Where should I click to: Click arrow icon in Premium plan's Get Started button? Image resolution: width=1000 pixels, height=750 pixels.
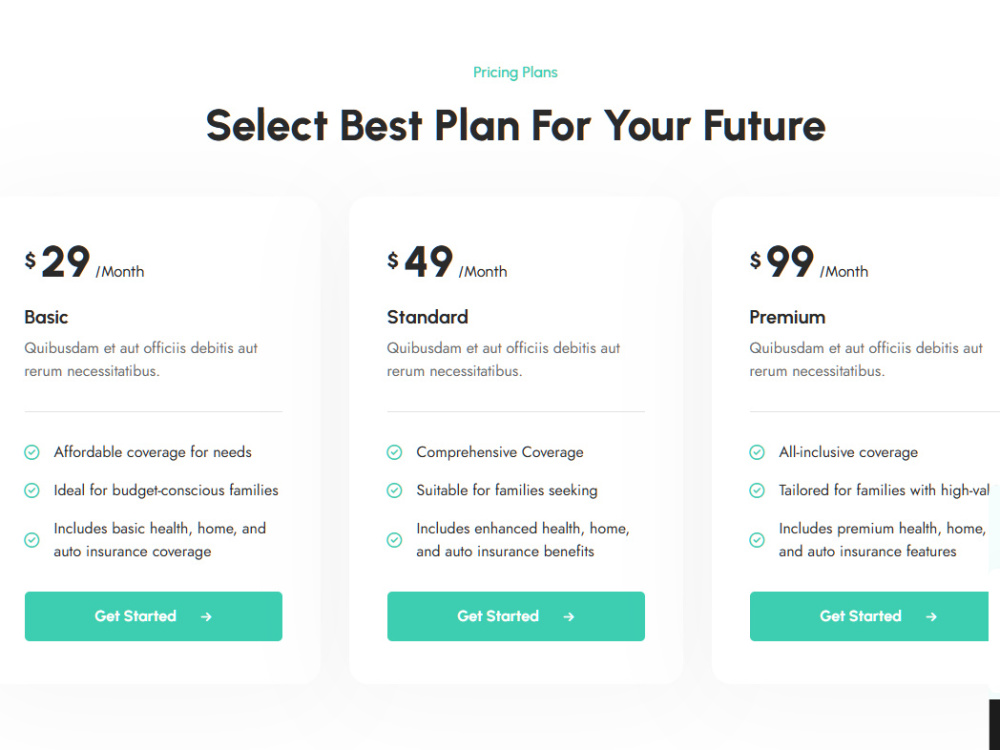tap(931, 617)
